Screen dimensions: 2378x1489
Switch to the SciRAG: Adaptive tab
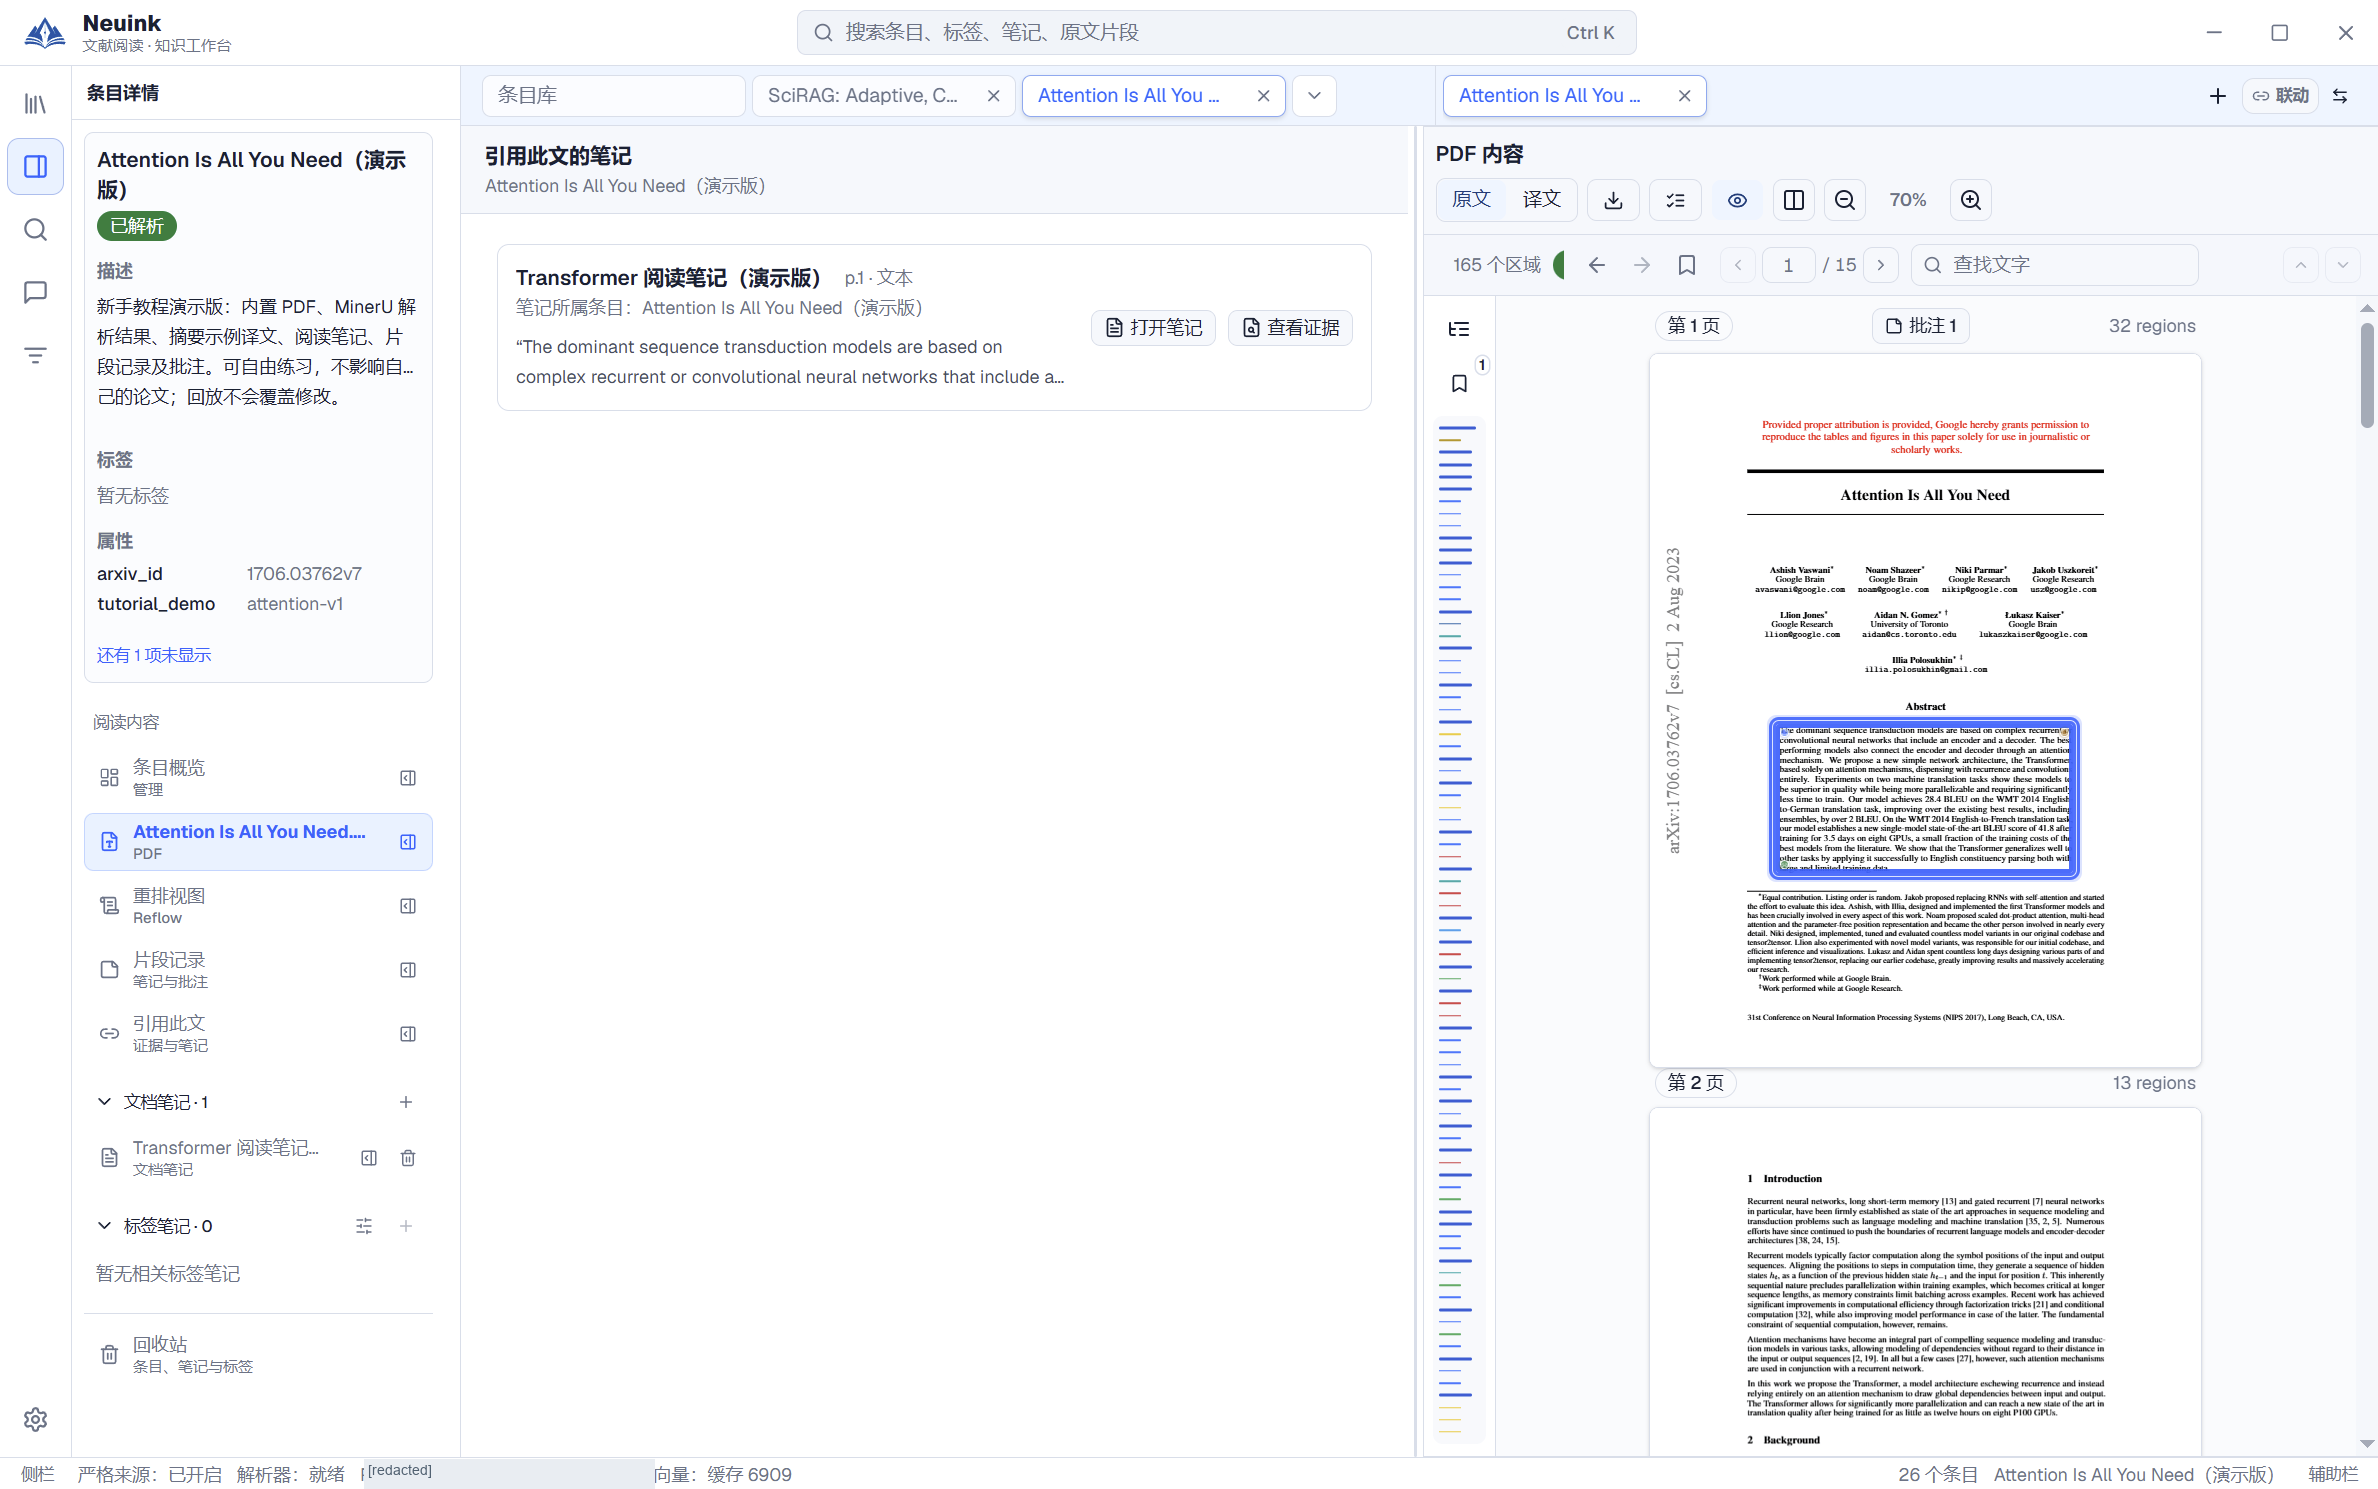tap(862, 96)
